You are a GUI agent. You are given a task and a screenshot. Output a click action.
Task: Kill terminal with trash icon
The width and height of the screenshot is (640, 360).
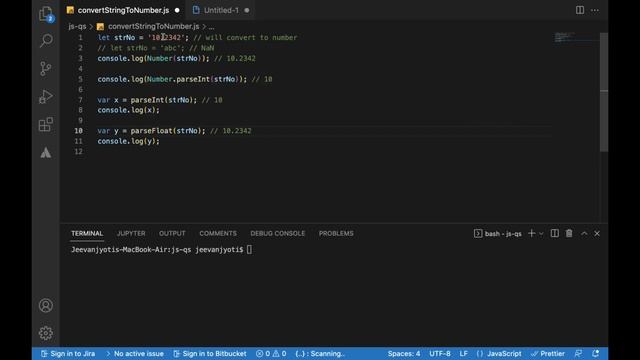click(x=569, y=233)
